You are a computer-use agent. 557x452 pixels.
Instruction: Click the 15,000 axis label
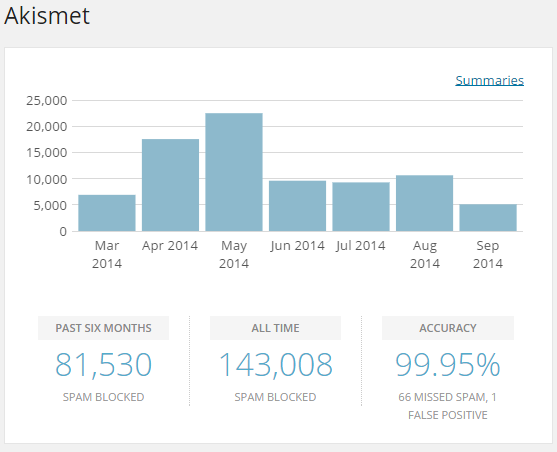[47, 153]
